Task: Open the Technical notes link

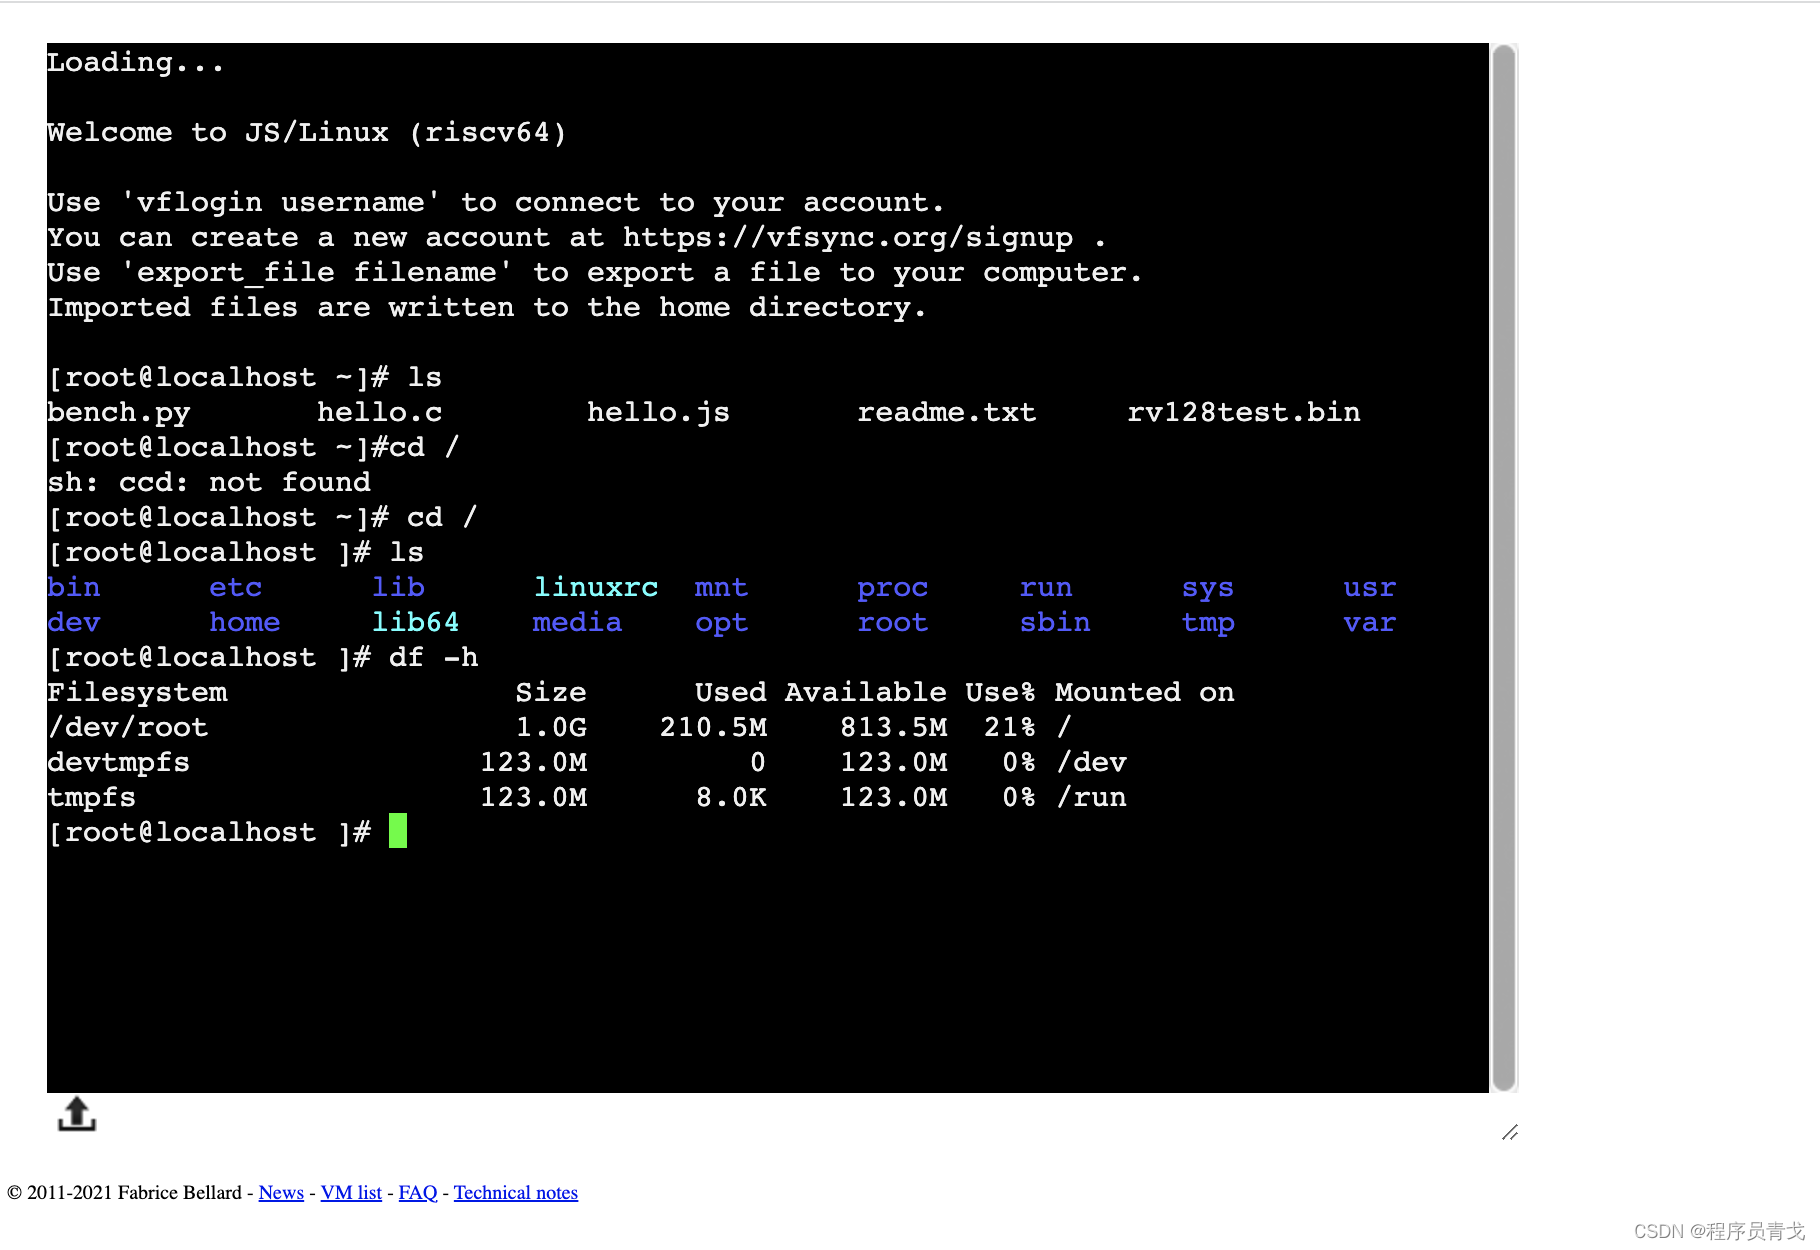Action: 516,1192
